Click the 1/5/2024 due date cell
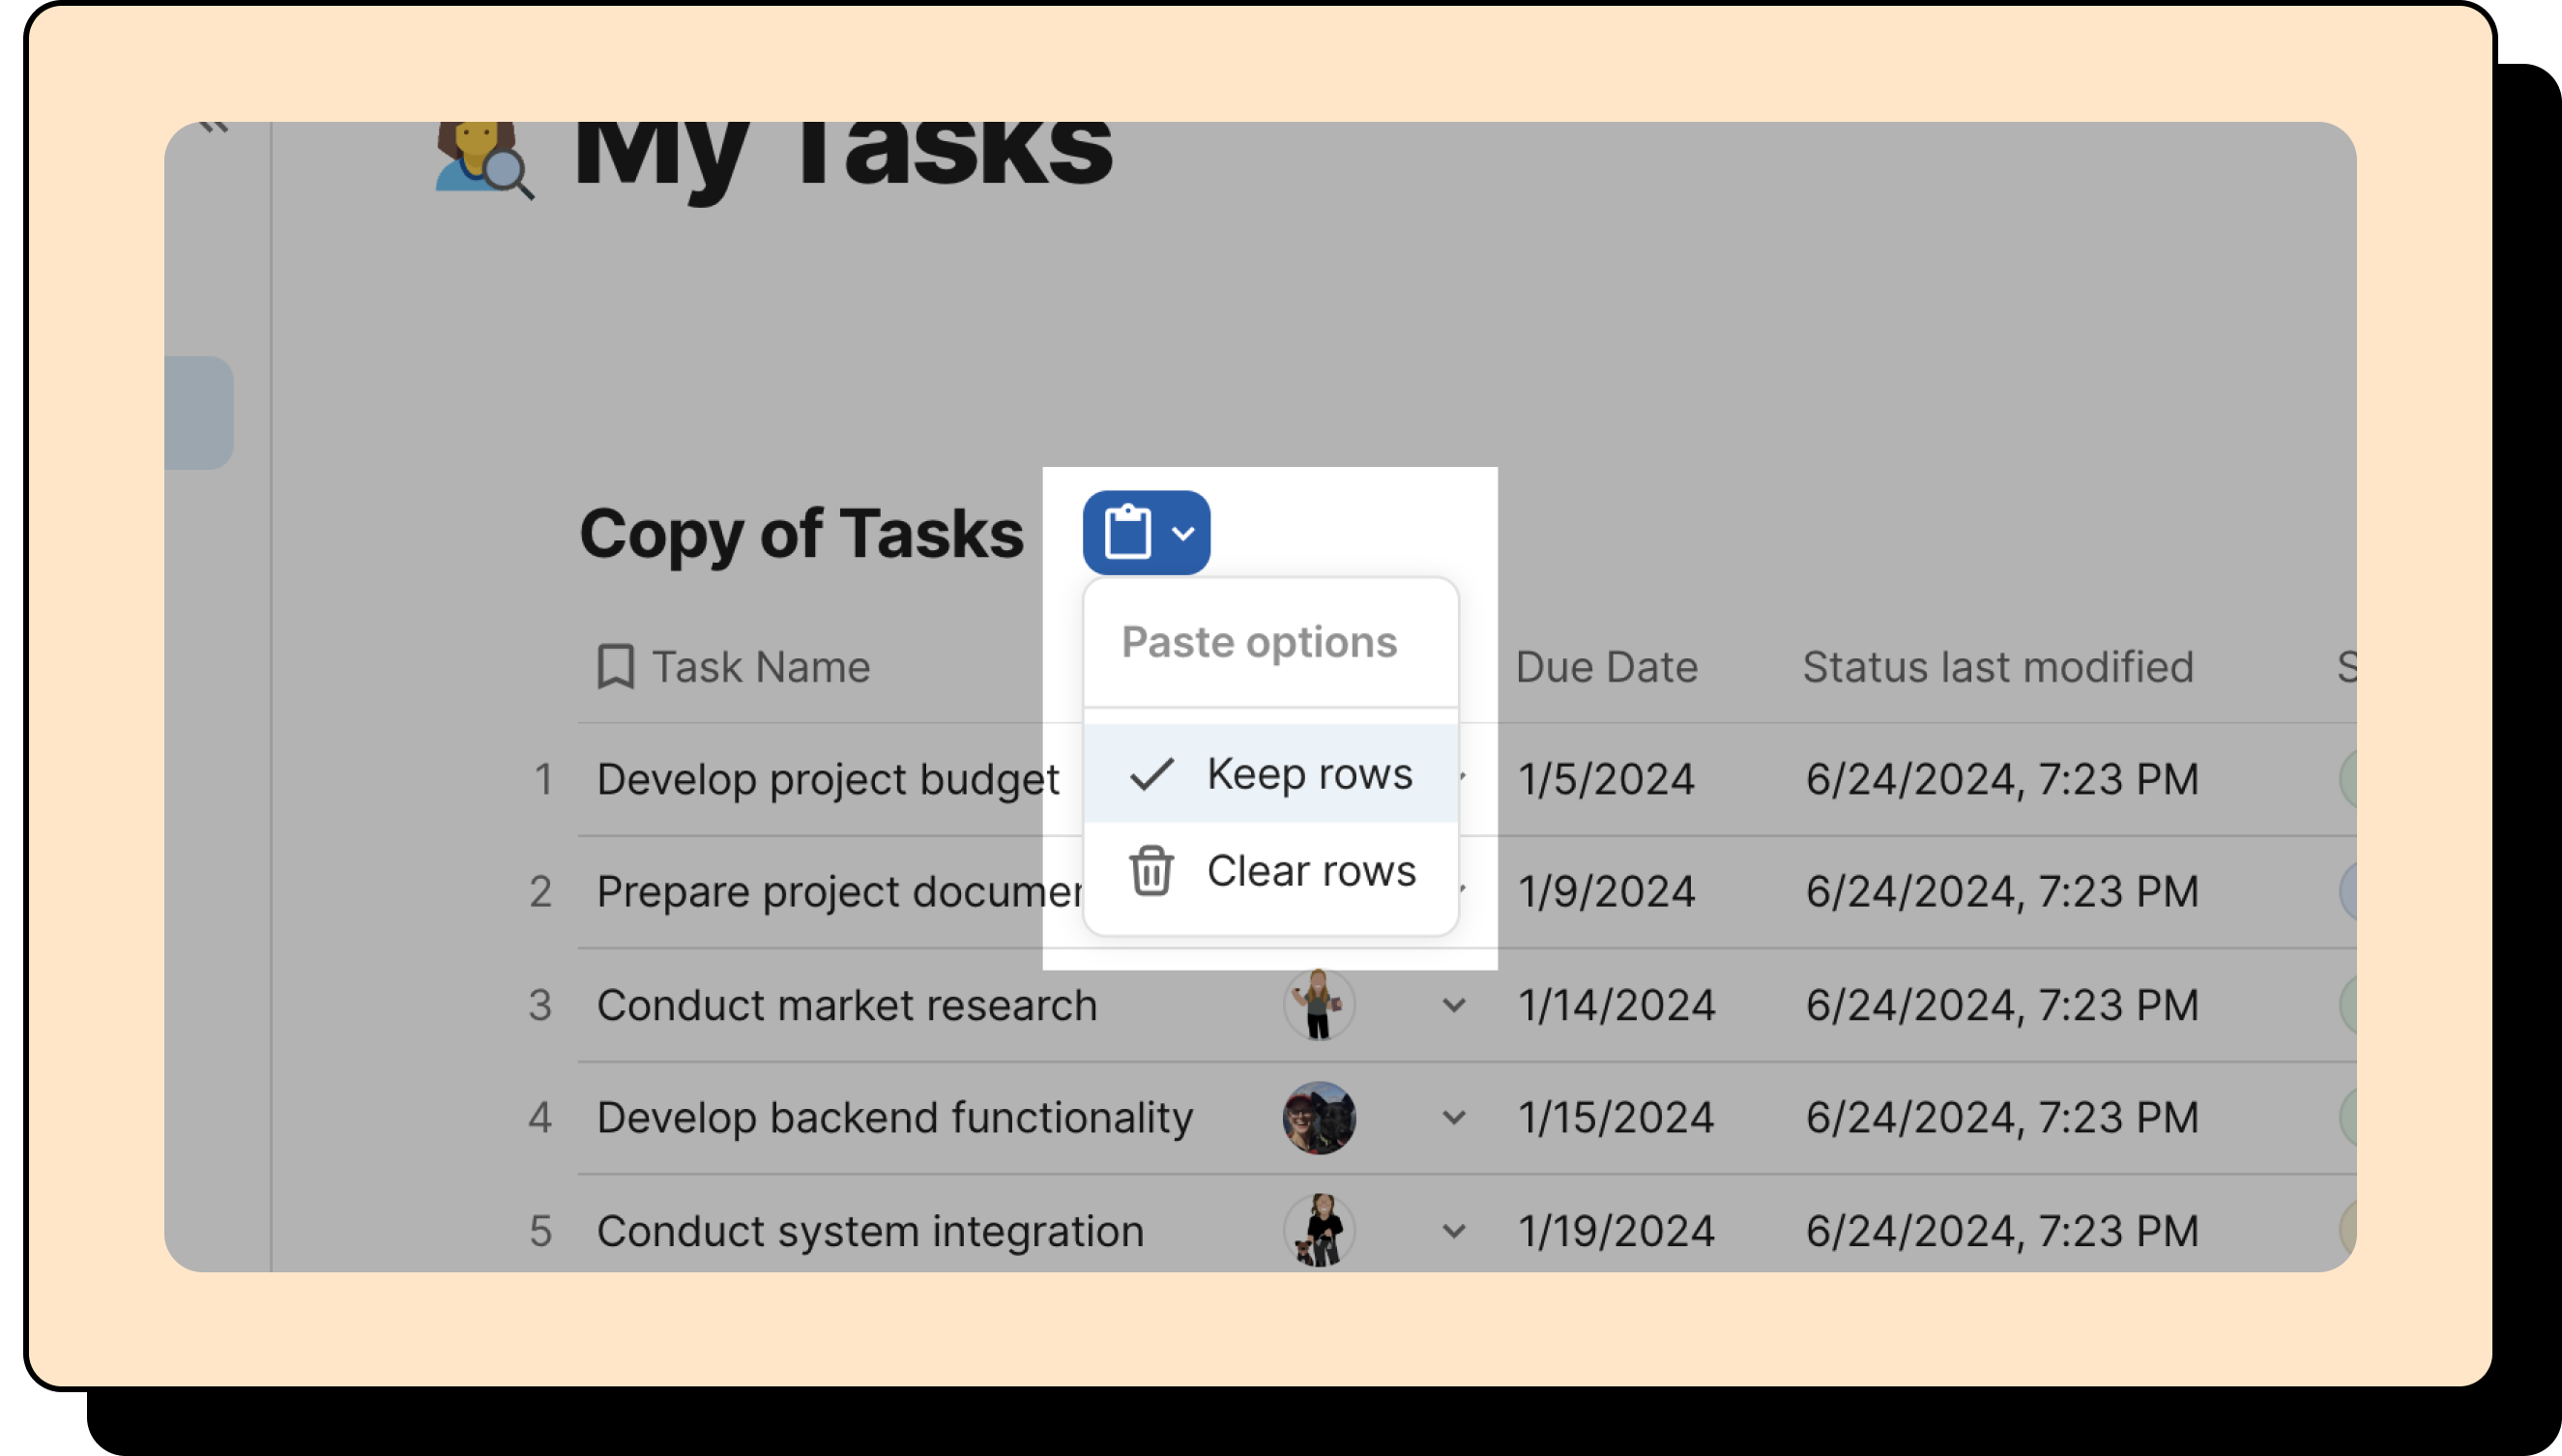2562x1456 pixels. pos(1606,779)
